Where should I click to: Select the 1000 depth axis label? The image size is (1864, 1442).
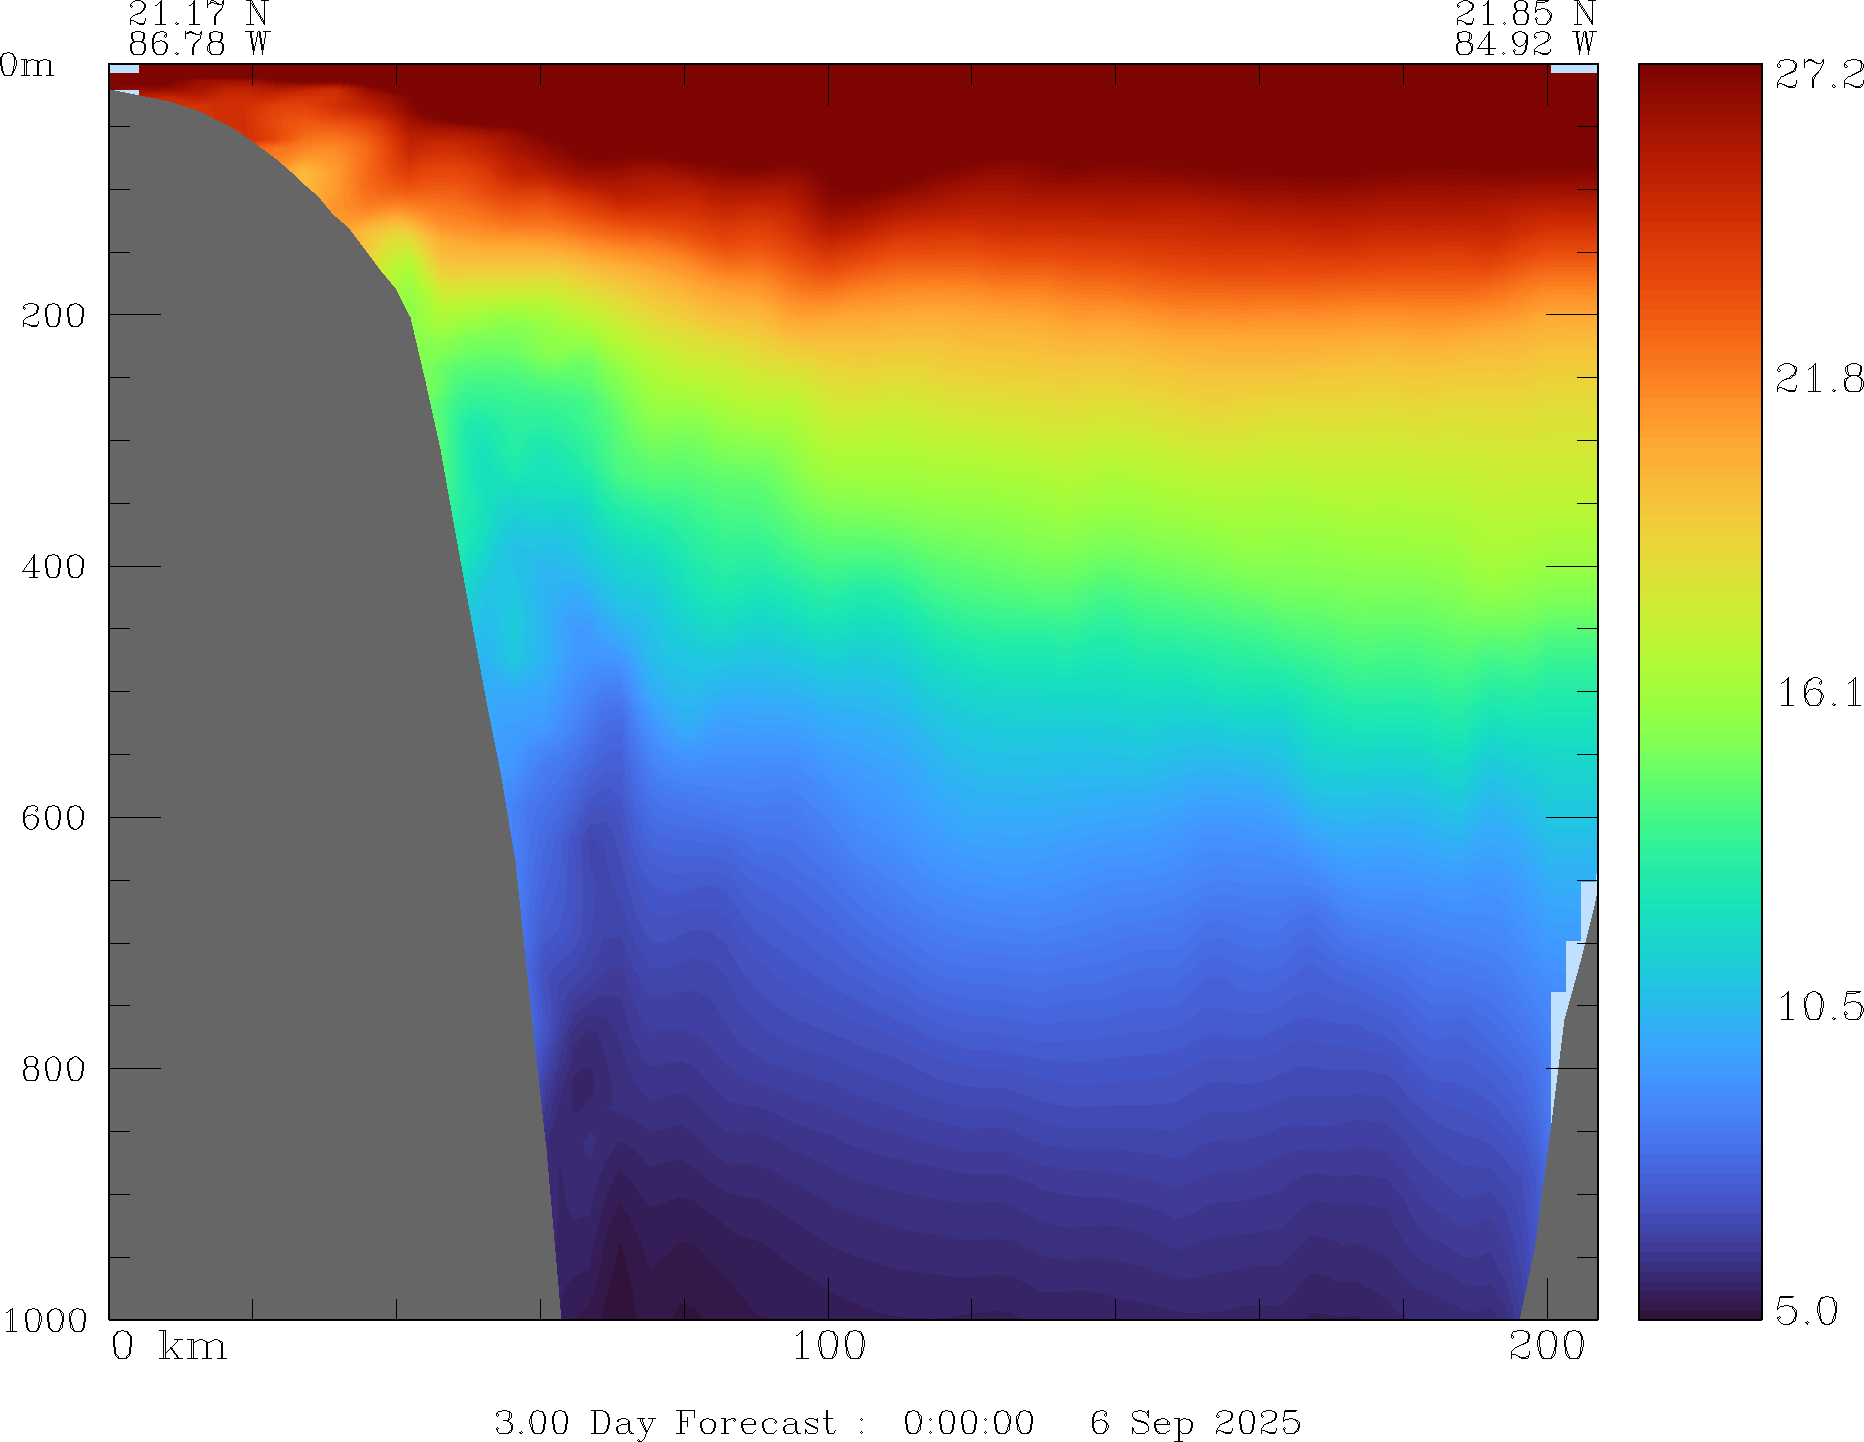click(46, 1320)
